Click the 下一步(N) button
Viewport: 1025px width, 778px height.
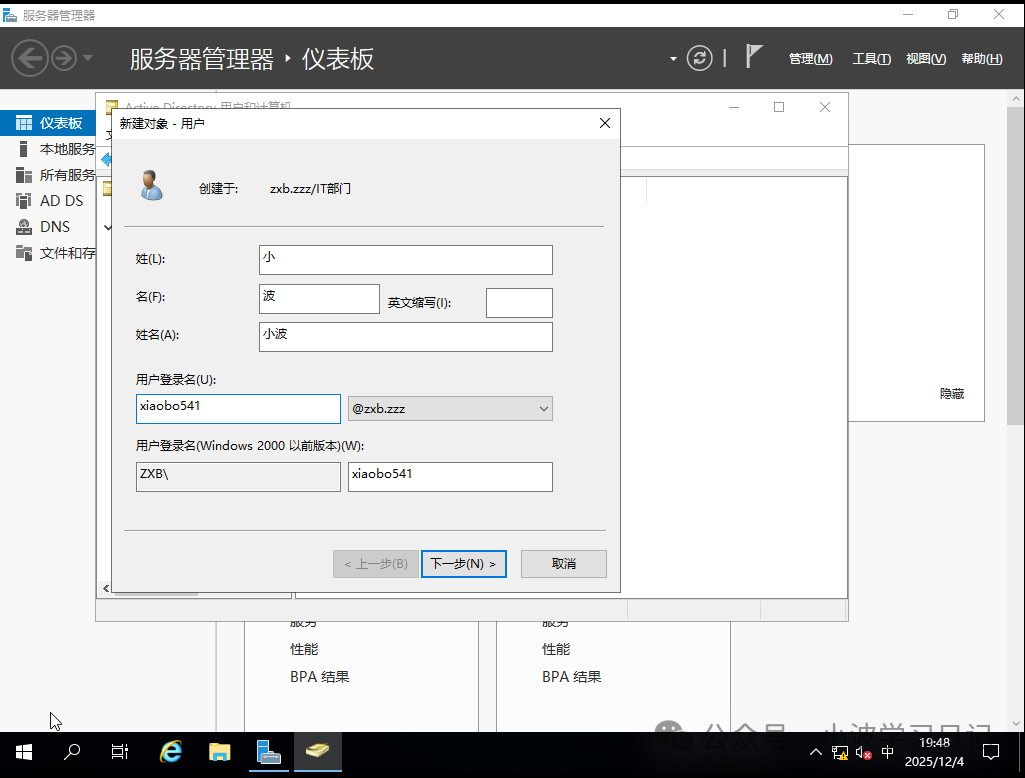point(463,563)
